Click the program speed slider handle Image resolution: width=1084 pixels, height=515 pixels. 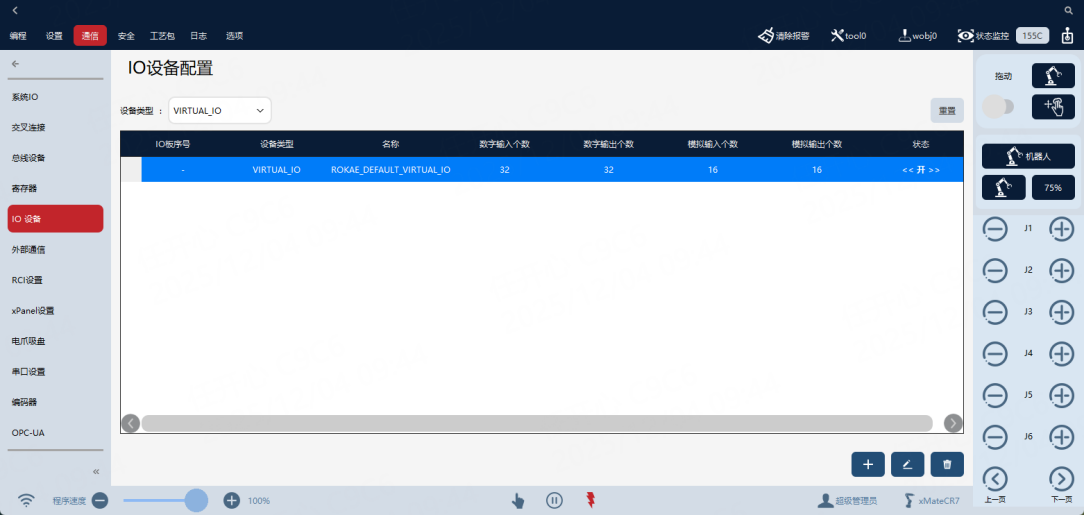(x=196, y=500)
